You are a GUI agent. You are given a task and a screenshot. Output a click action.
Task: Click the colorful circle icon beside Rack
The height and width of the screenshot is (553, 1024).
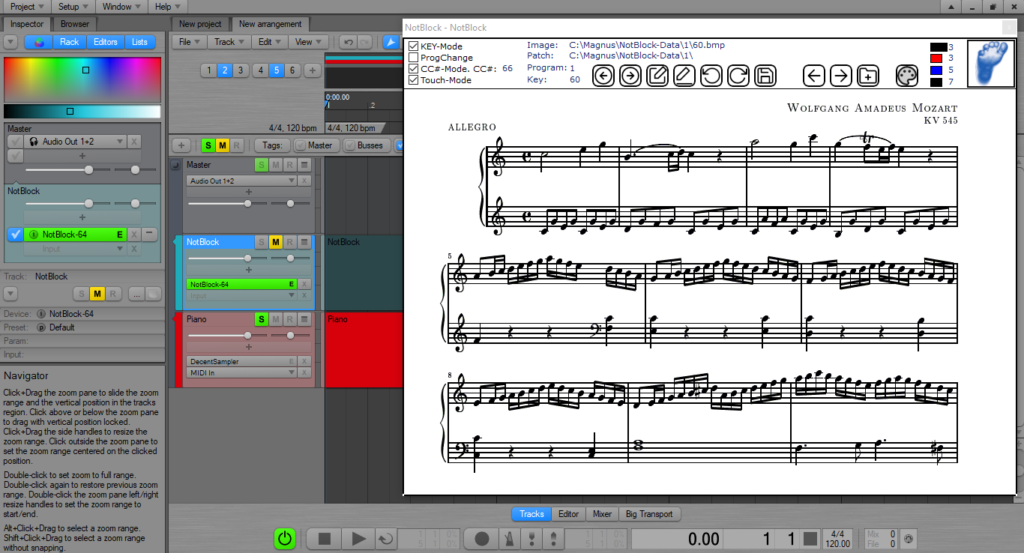pos(39,42)
